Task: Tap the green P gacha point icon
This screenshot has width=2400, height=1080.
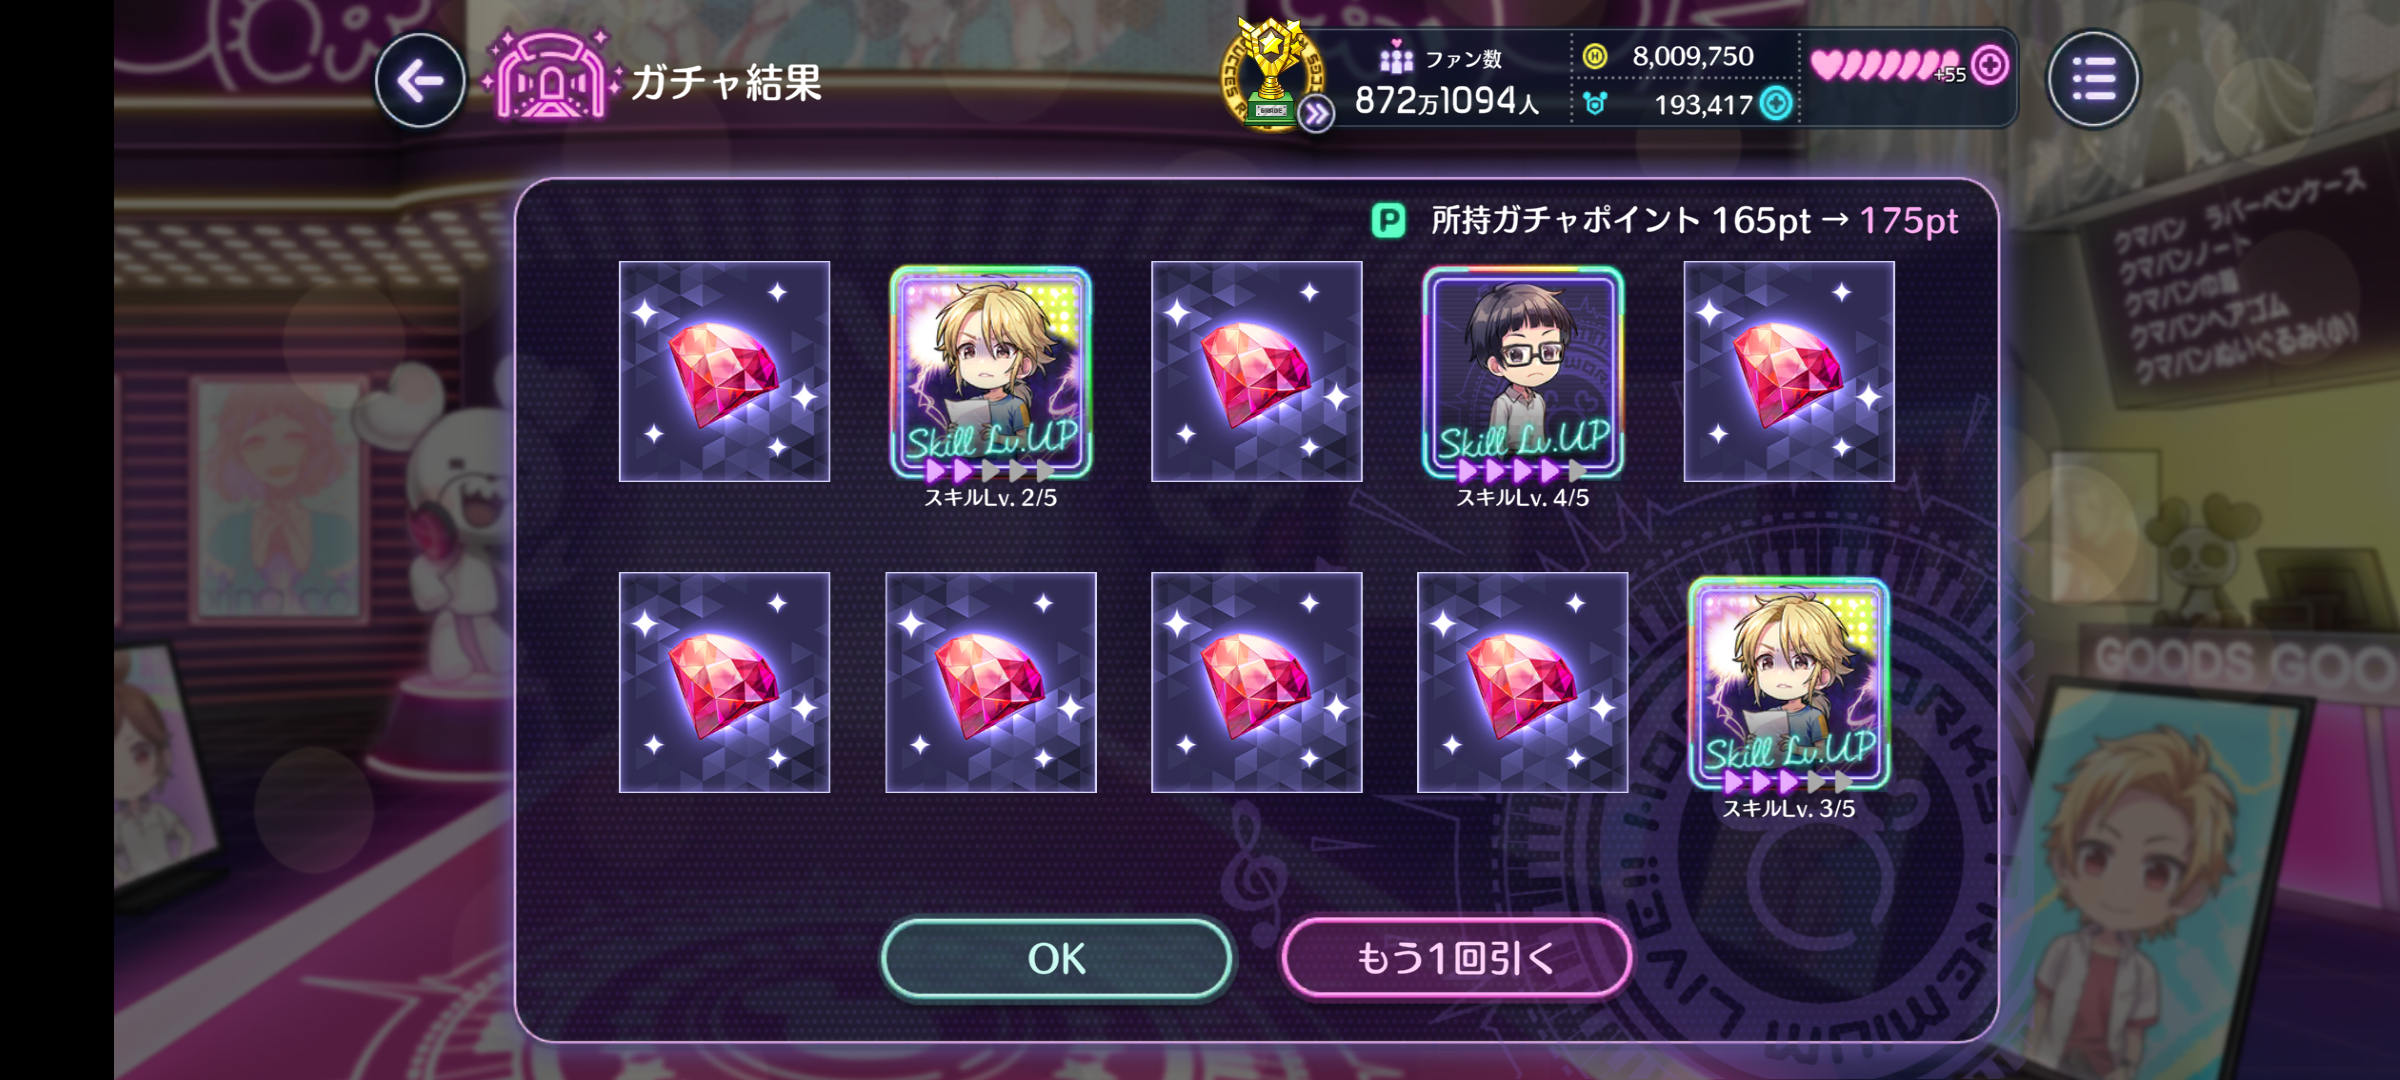Action: click(1388, 220)
